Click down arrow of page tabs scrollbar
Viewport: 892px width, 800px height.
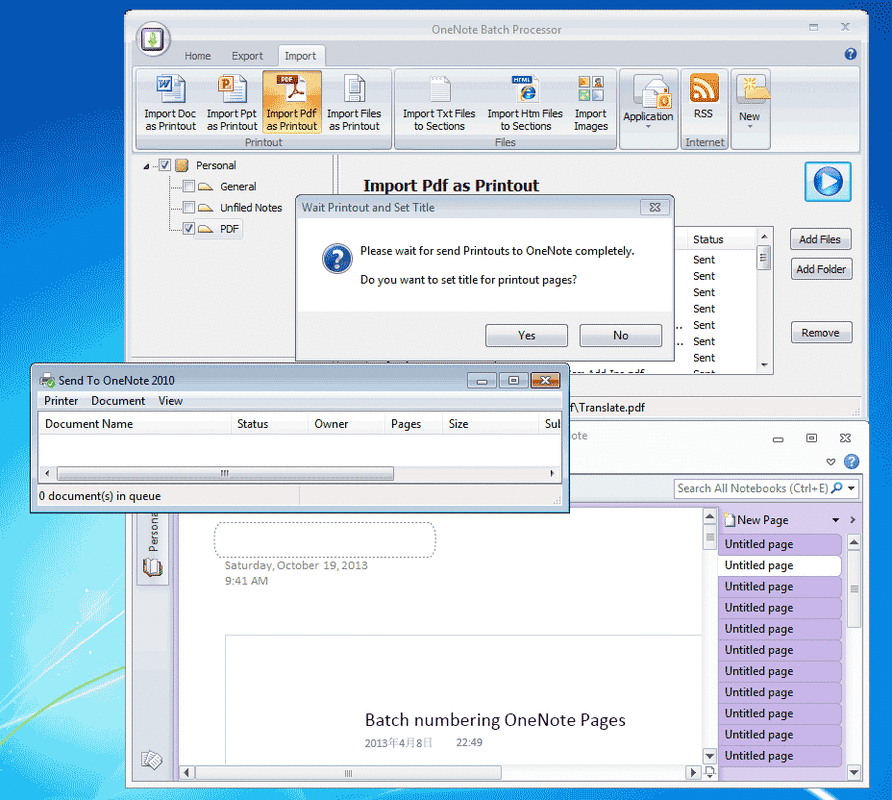pos(854,772)
